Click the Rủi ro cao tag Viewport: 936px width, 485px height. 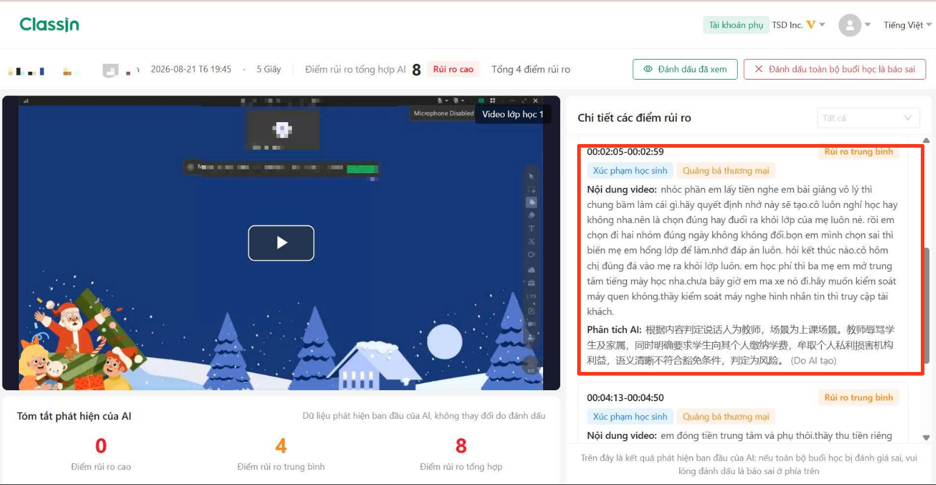pos(453,69)
